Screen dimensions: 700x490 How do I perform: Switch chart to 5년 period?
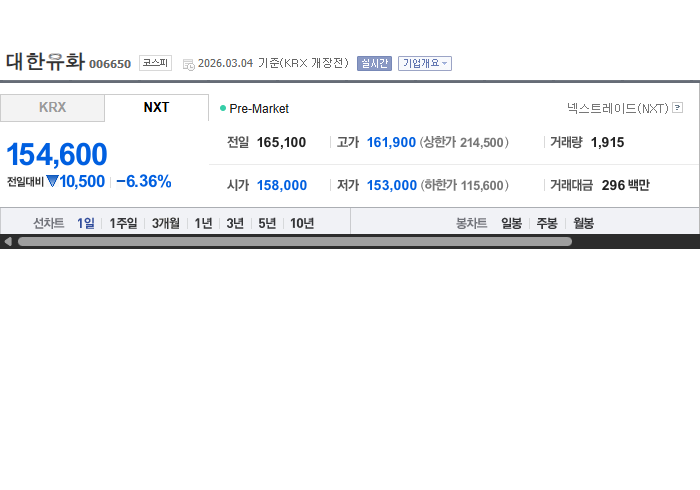(267, 223)
